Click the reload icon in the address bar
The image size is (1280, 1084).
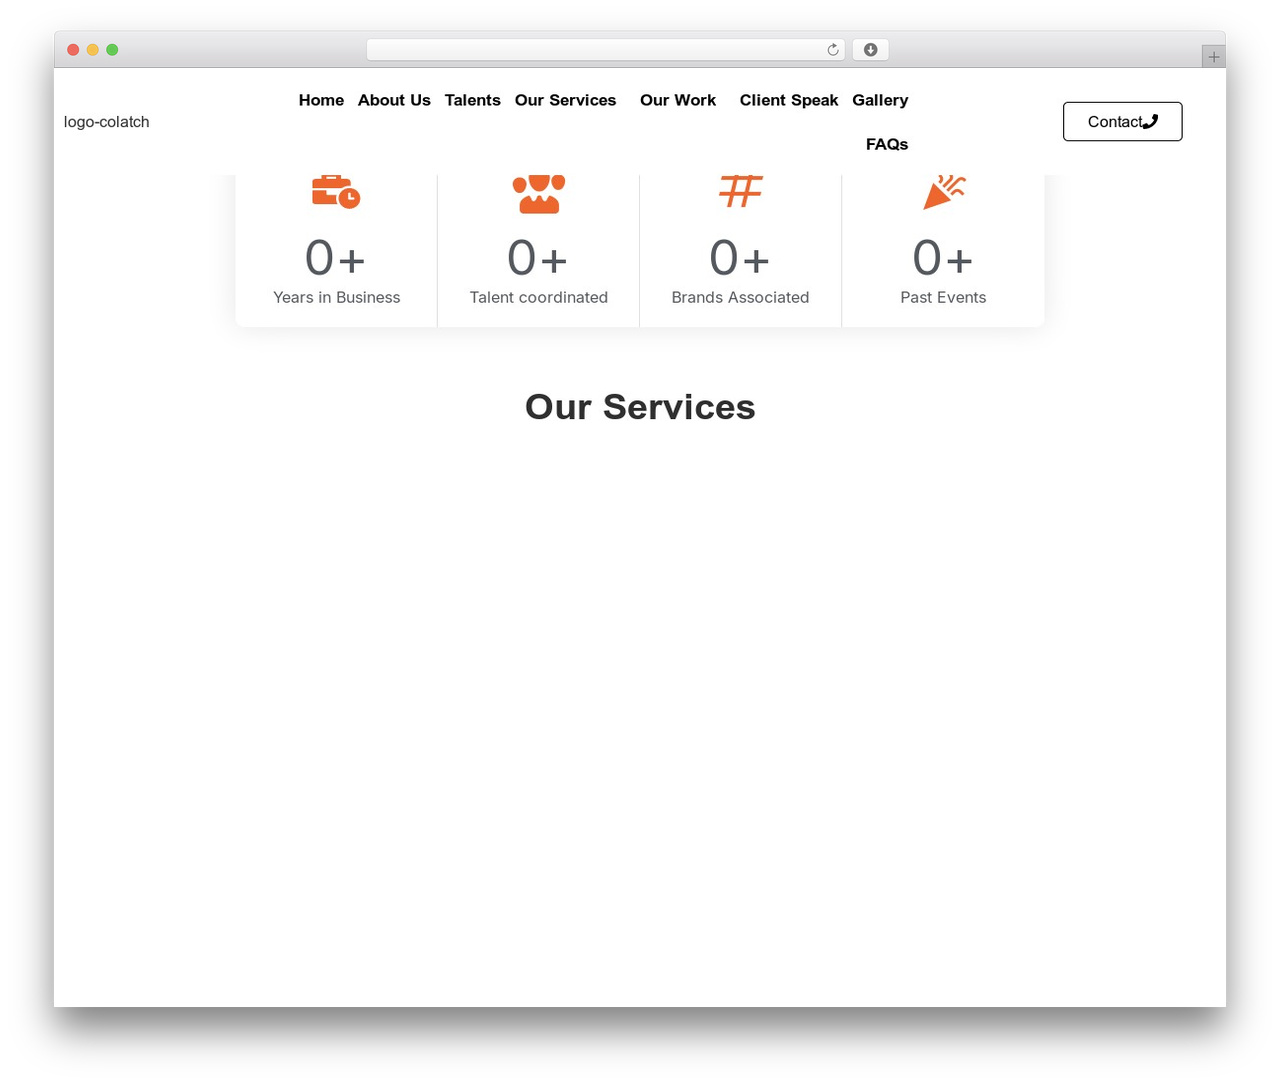coord(833,50)
